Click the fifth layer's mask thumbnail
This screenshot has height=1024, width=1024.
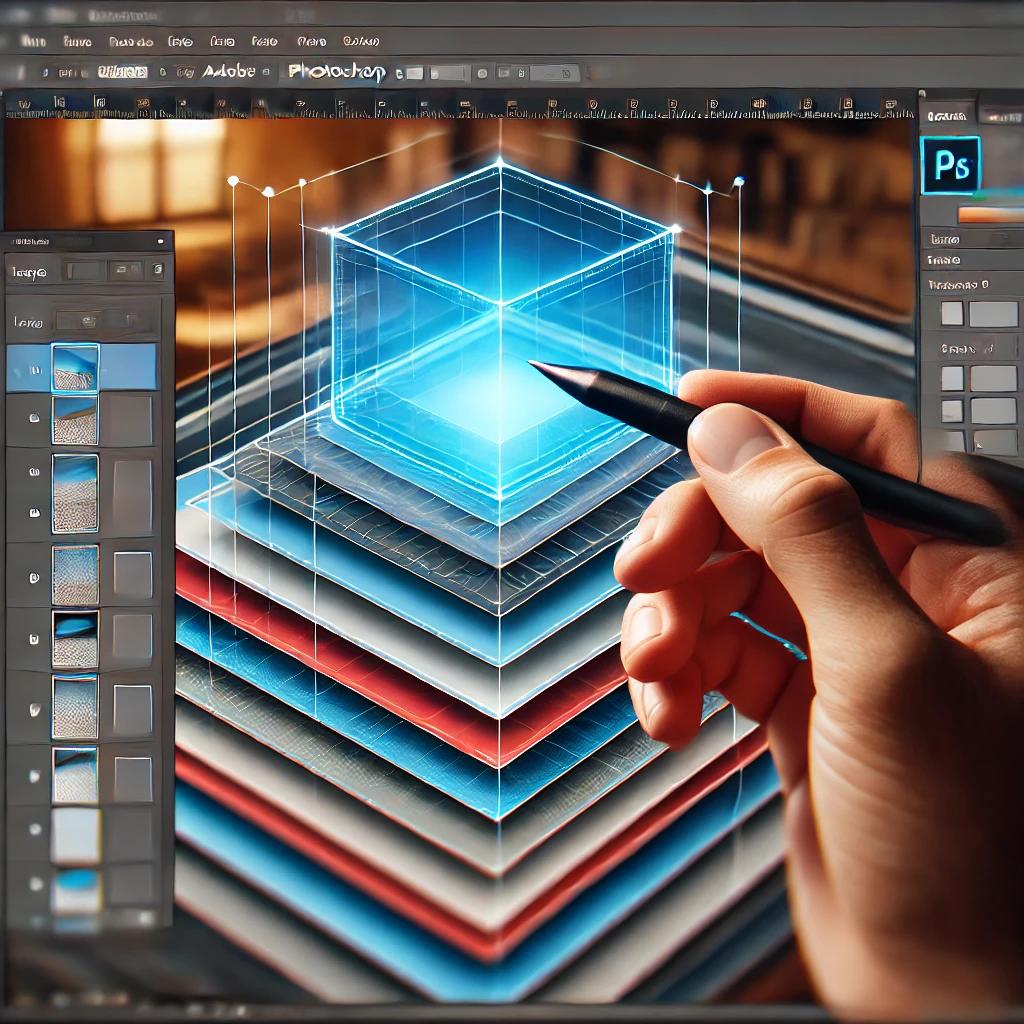tap(133, 637)
